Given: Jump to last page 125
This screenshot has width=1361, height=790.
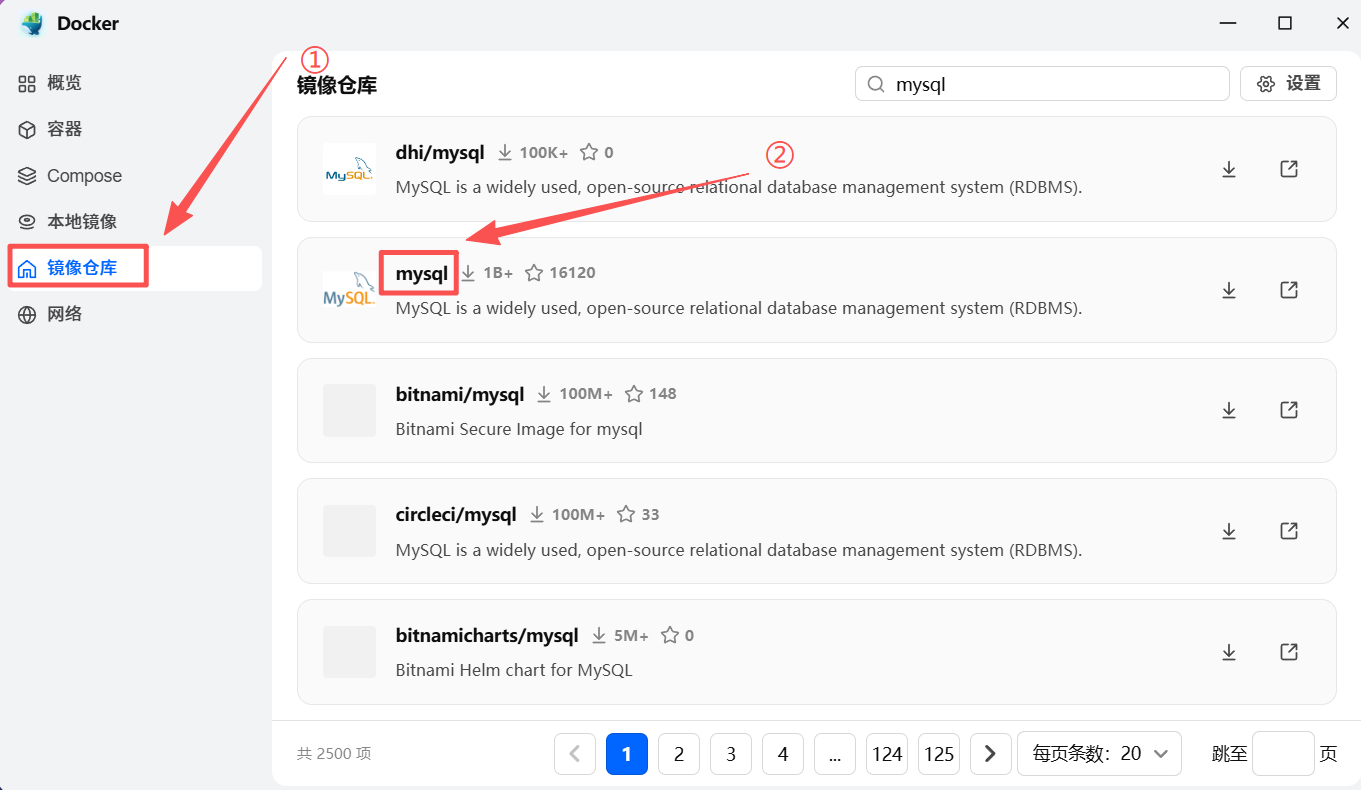Looking at the screenshot, I should pos(939,754).
